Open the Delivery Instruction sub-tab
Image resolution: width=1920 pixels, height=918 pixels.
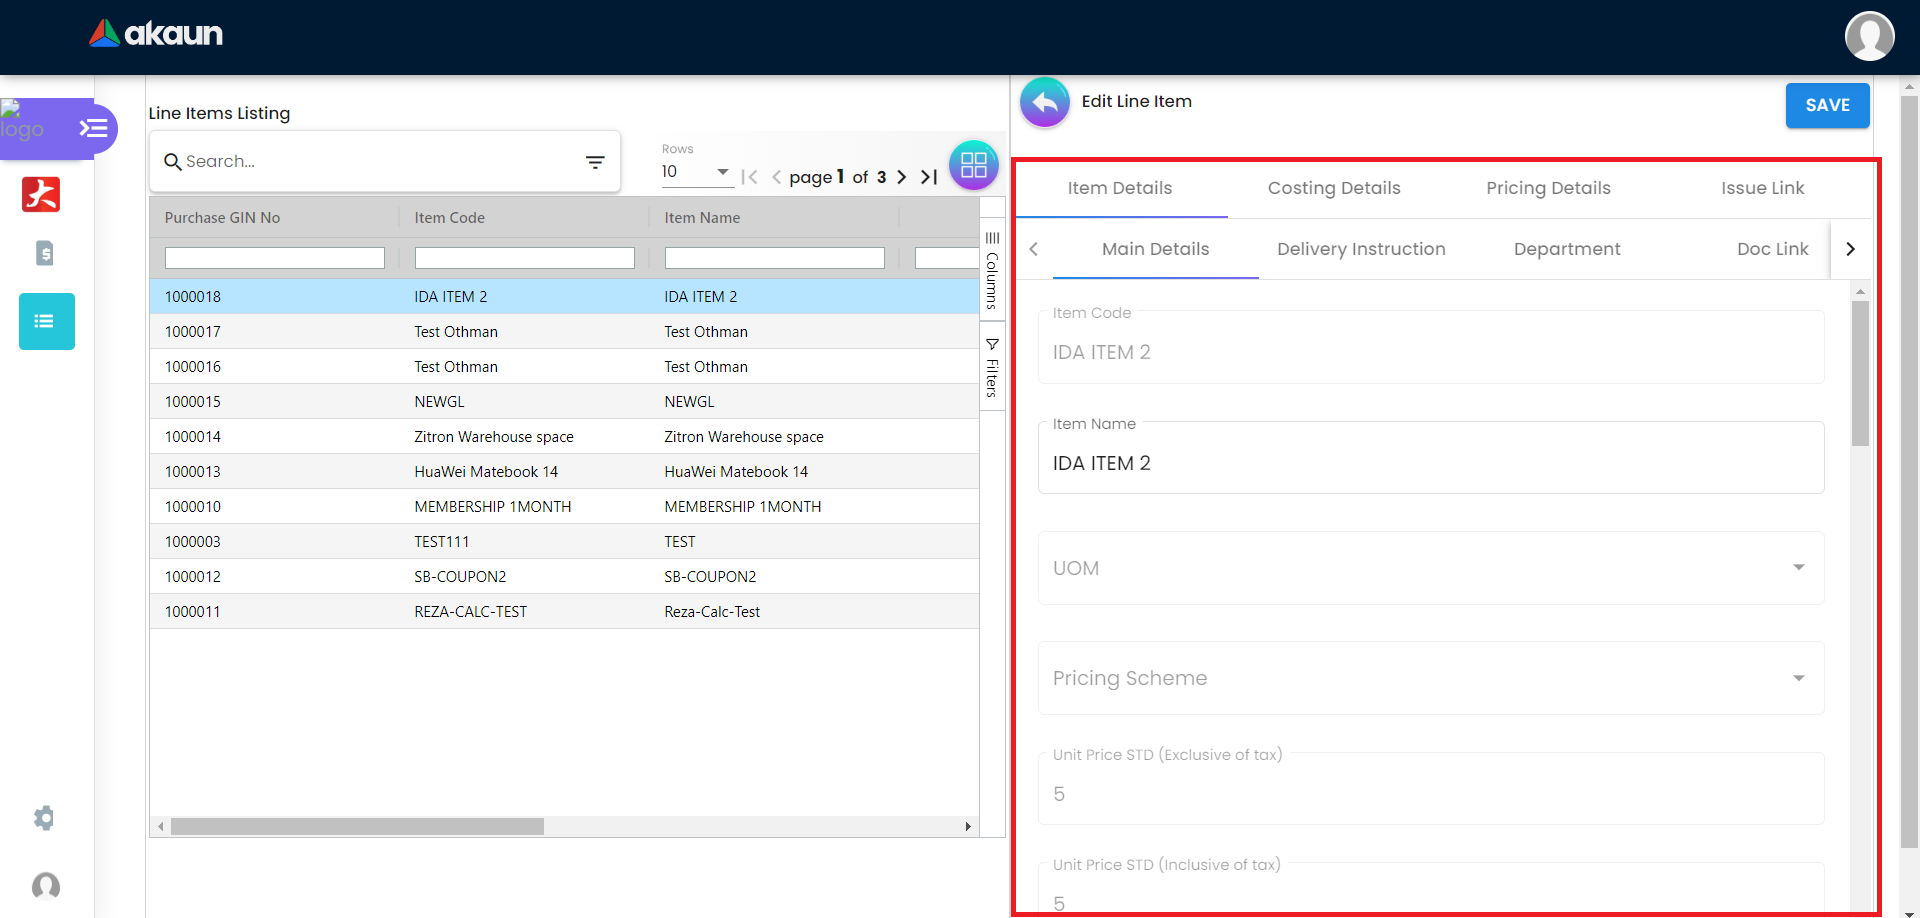1361,249
